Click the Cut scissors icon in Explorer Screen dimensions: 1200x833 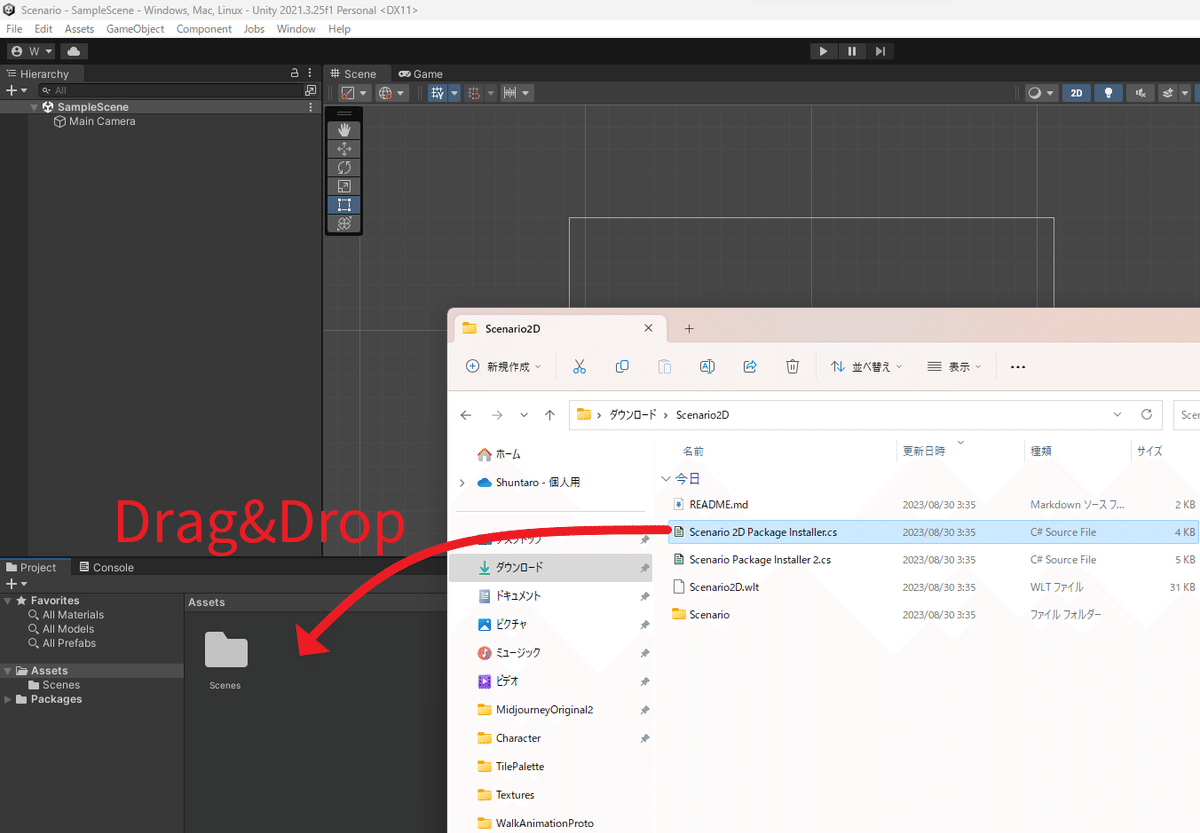[579, 367]
